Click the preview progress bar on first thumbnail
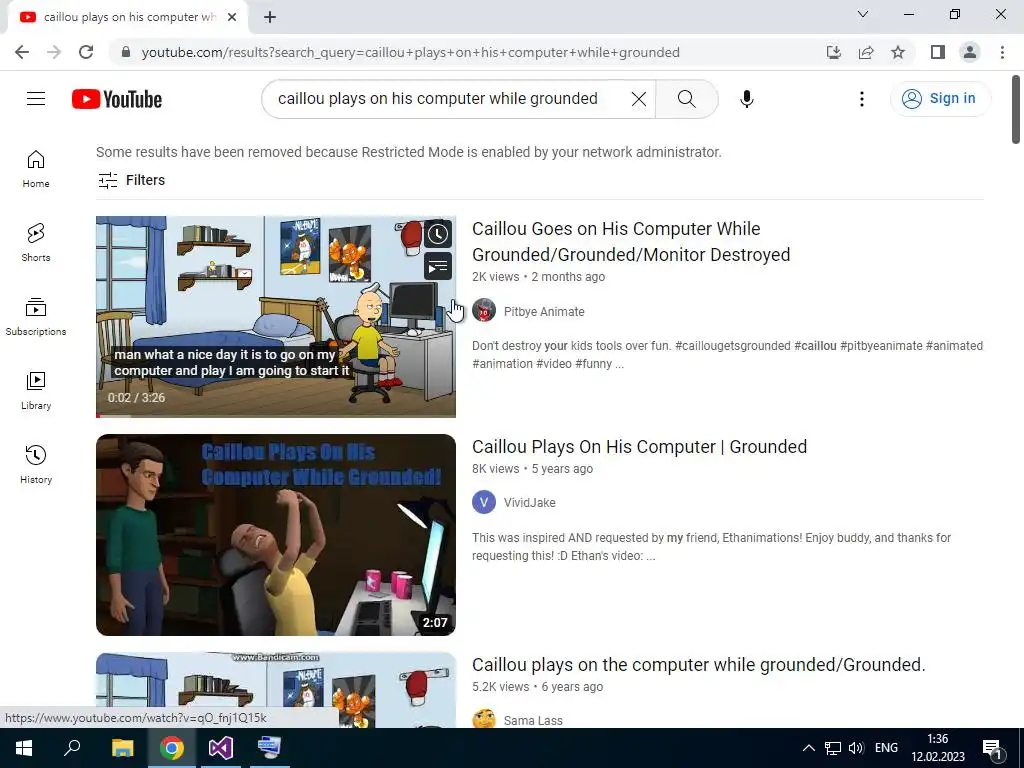Image resolution: width=1024 pixels, height=768 pixels. [x=276, y=415]
